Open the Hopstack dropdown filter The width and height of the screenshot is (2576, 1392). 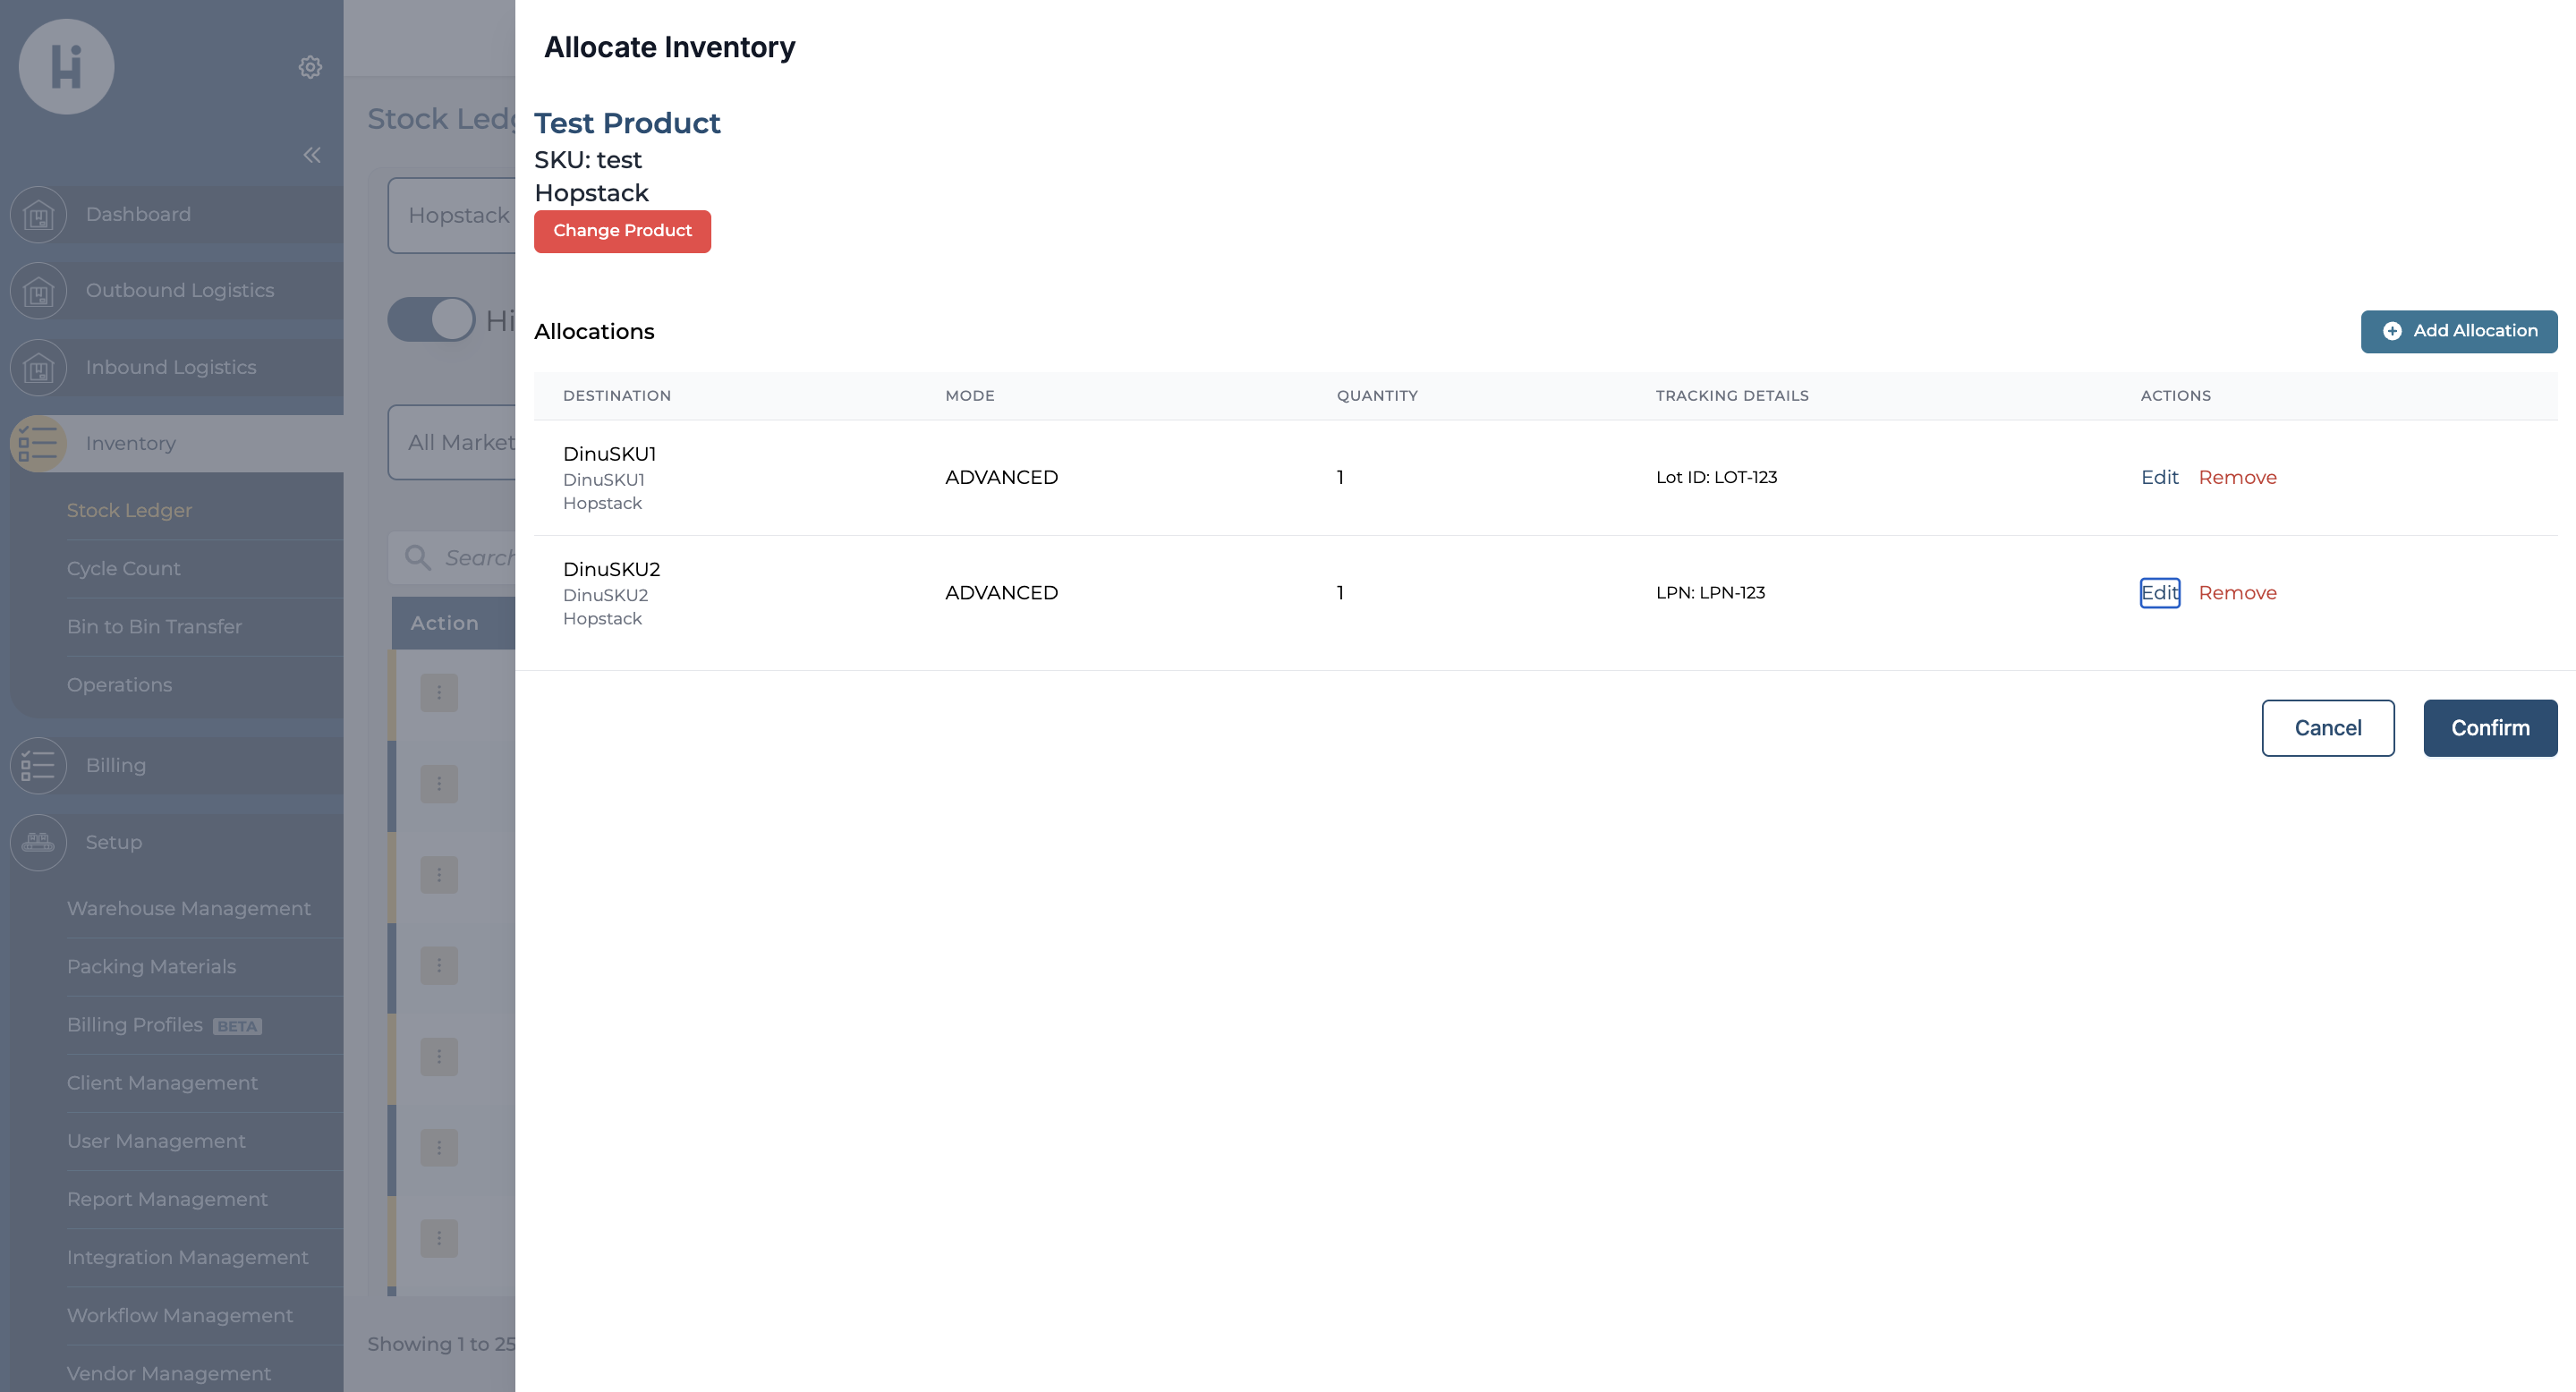pyautogui.click(x=455, y=216)
